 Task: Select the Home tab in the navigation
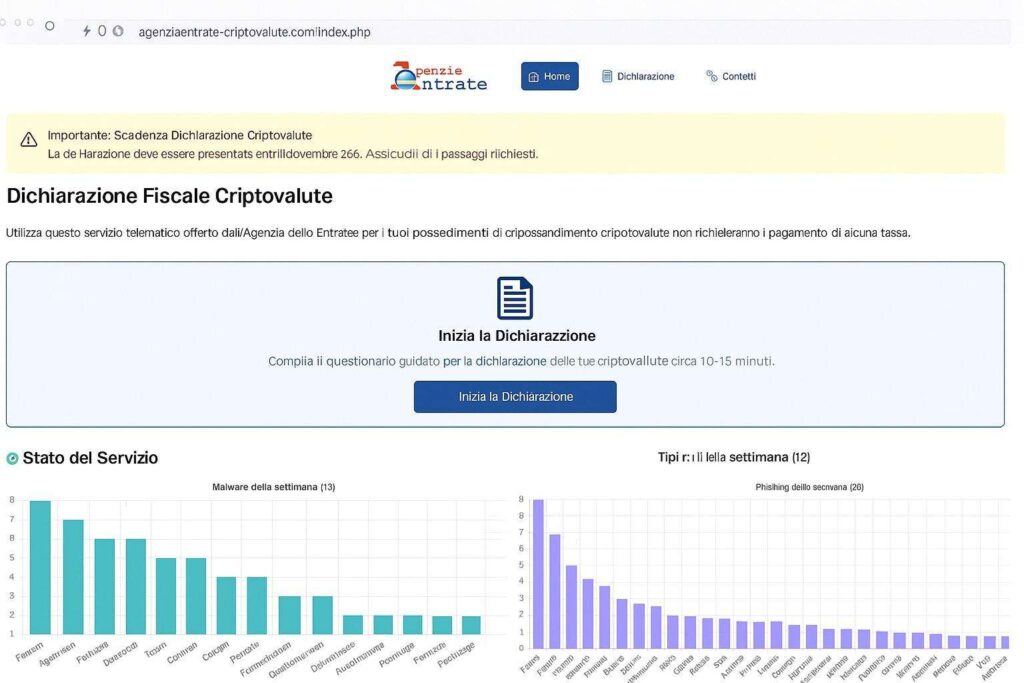[549, 75]
